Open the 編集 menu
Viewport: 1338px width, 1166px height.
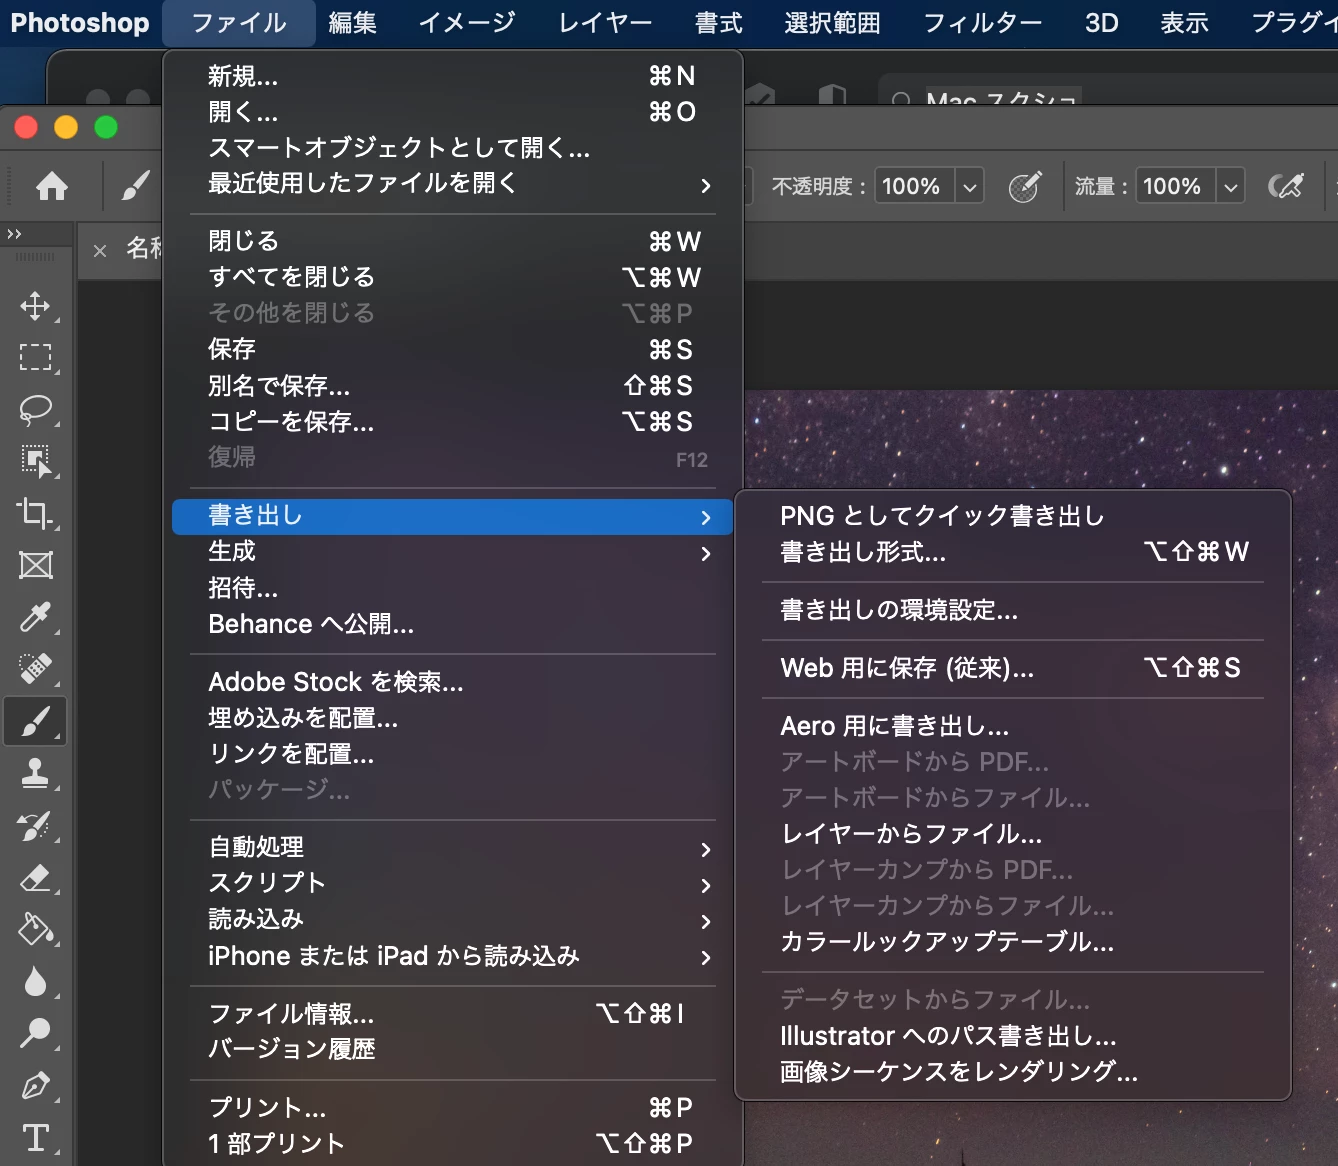(x=353, y=23)
